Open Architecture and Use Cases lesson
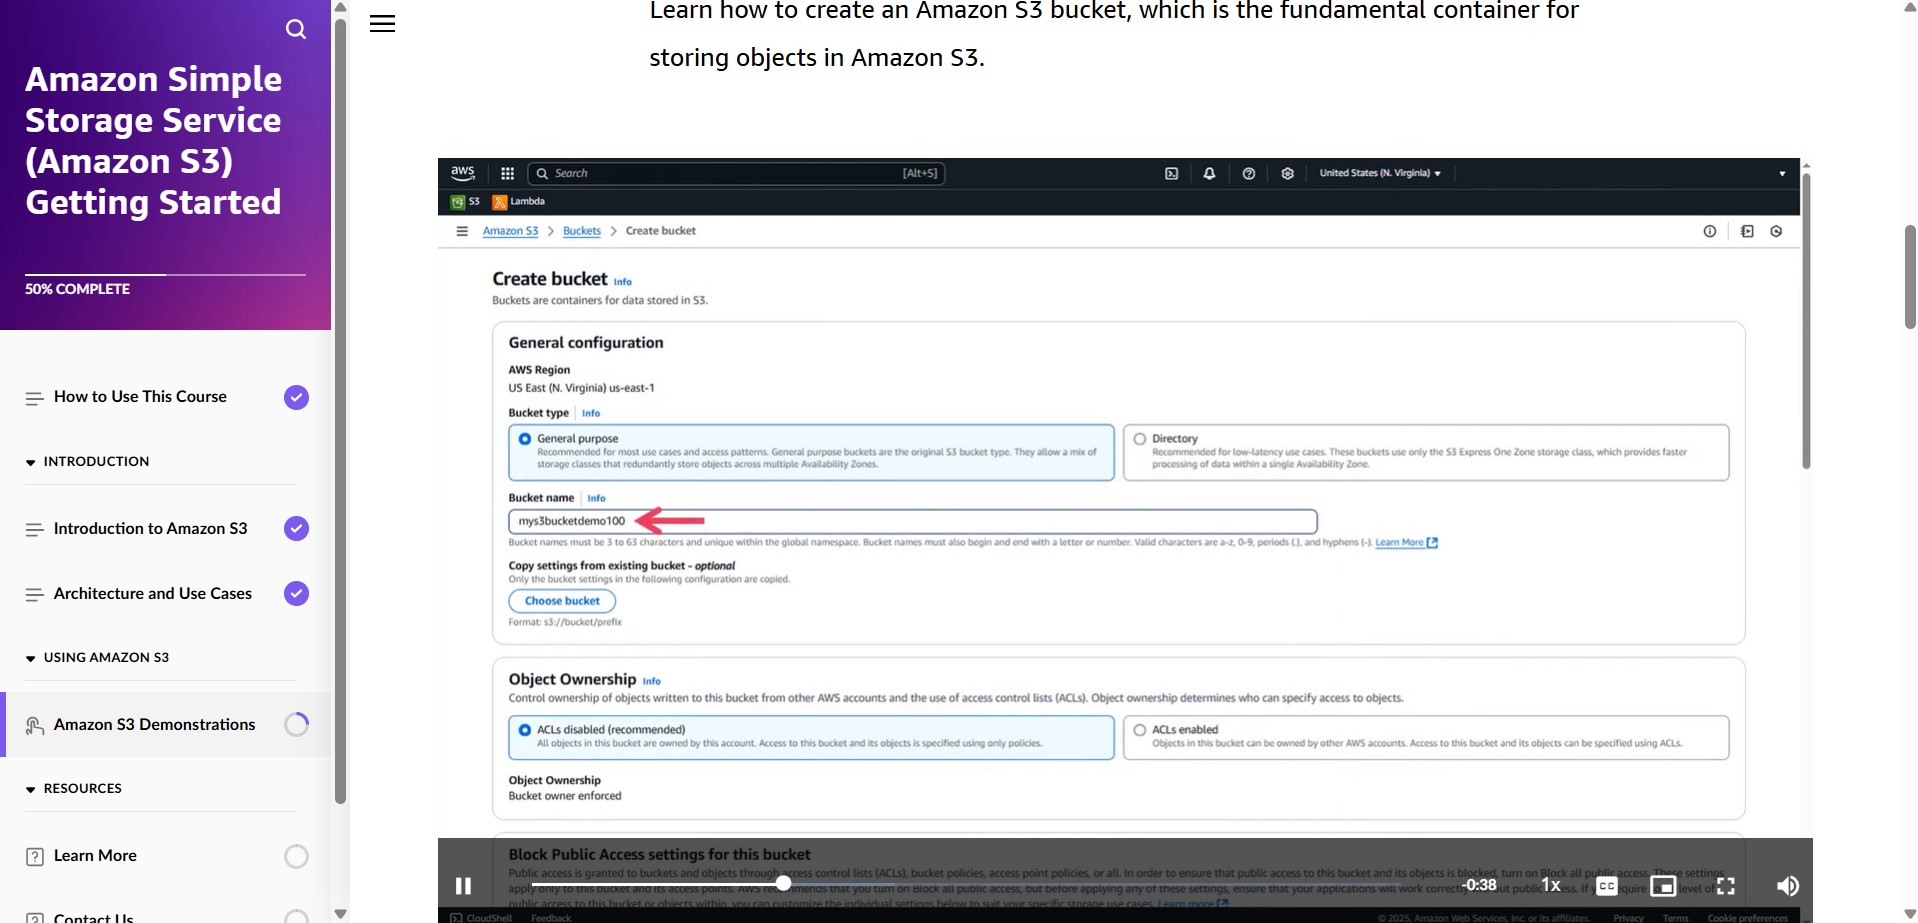Viewport: 1918px width, 923px height. coord(153,594)
